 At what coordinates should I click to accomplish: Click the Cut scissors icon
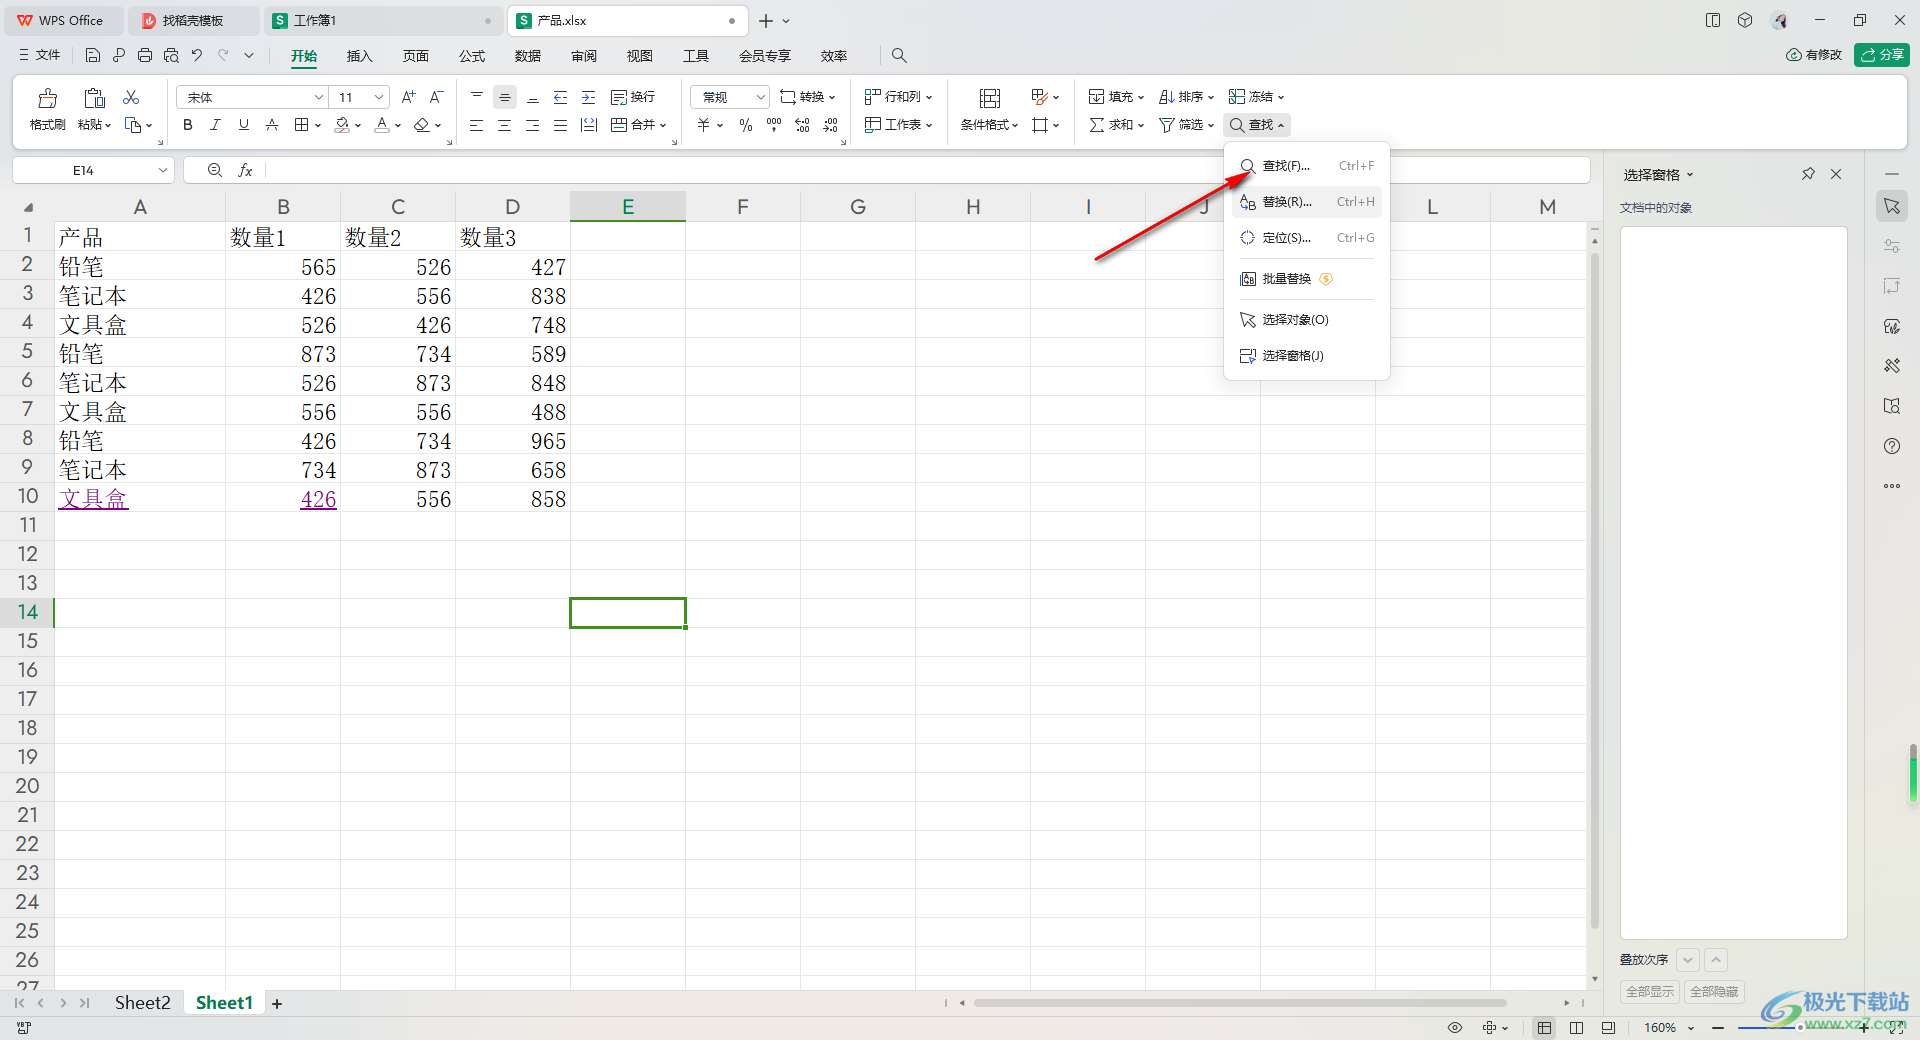pos(131,97)
